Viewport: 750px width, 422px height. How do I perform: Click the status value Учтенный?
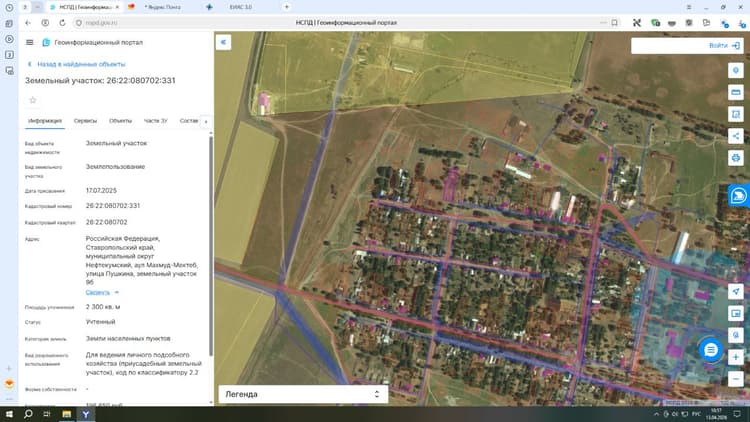click(100, 322)
